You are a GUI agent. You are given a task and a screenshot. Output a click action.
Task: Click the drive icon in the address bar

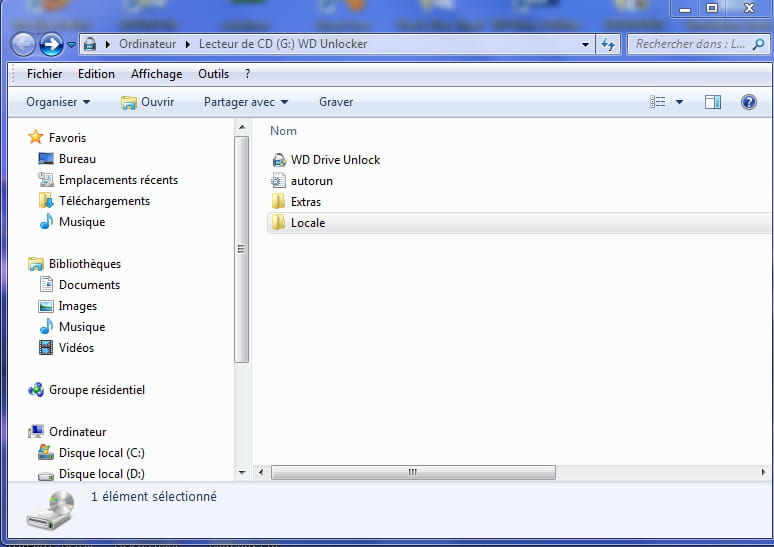point(90,44)
